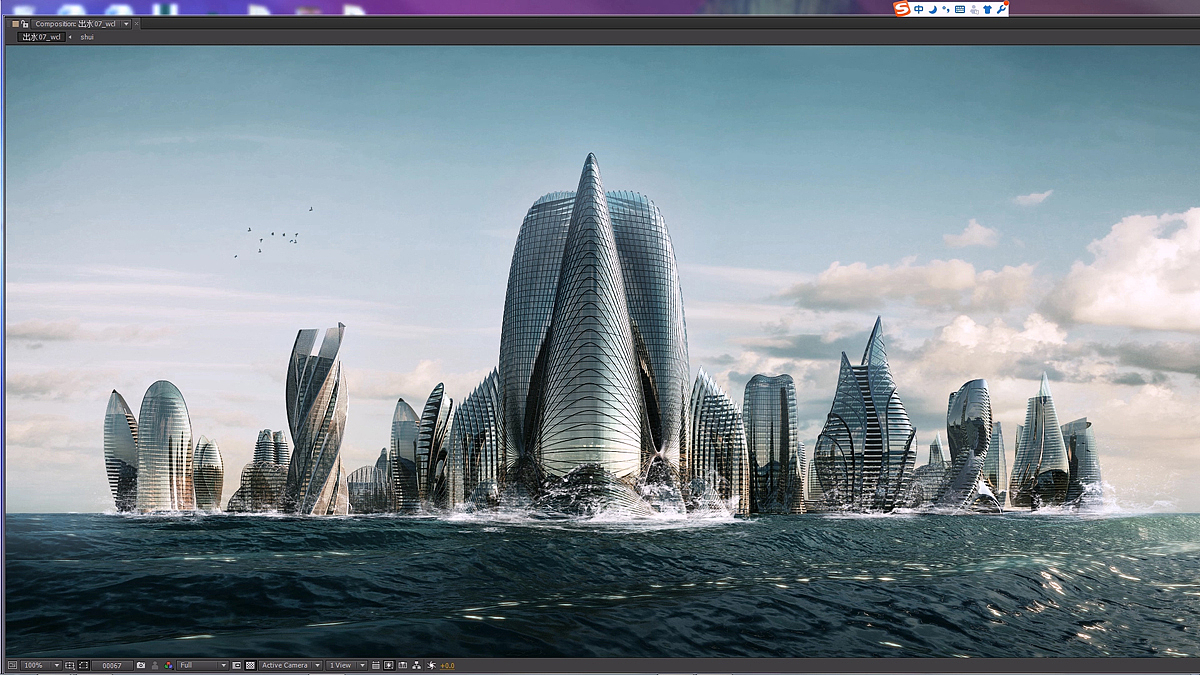Toggle the region of interest icon

pyautogui.click(x=237, y=665)
